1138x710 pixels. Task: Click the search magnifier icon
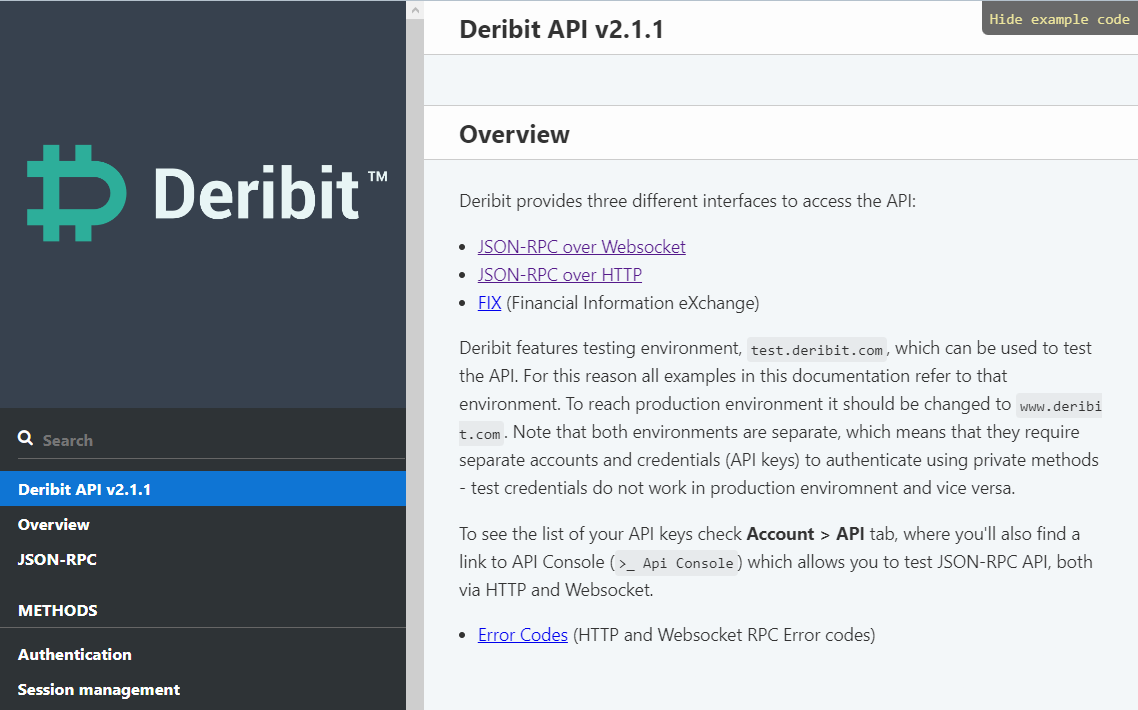pos(26,439)
